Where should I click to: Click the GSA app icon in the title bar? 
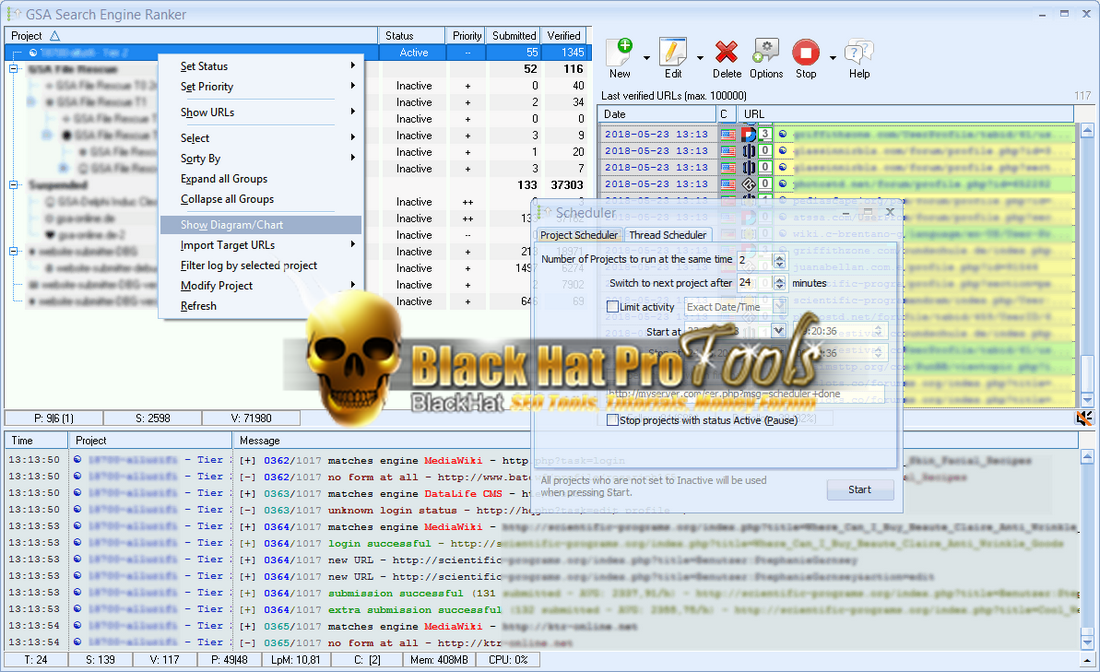pyautogui.click(x=13, y=14)
